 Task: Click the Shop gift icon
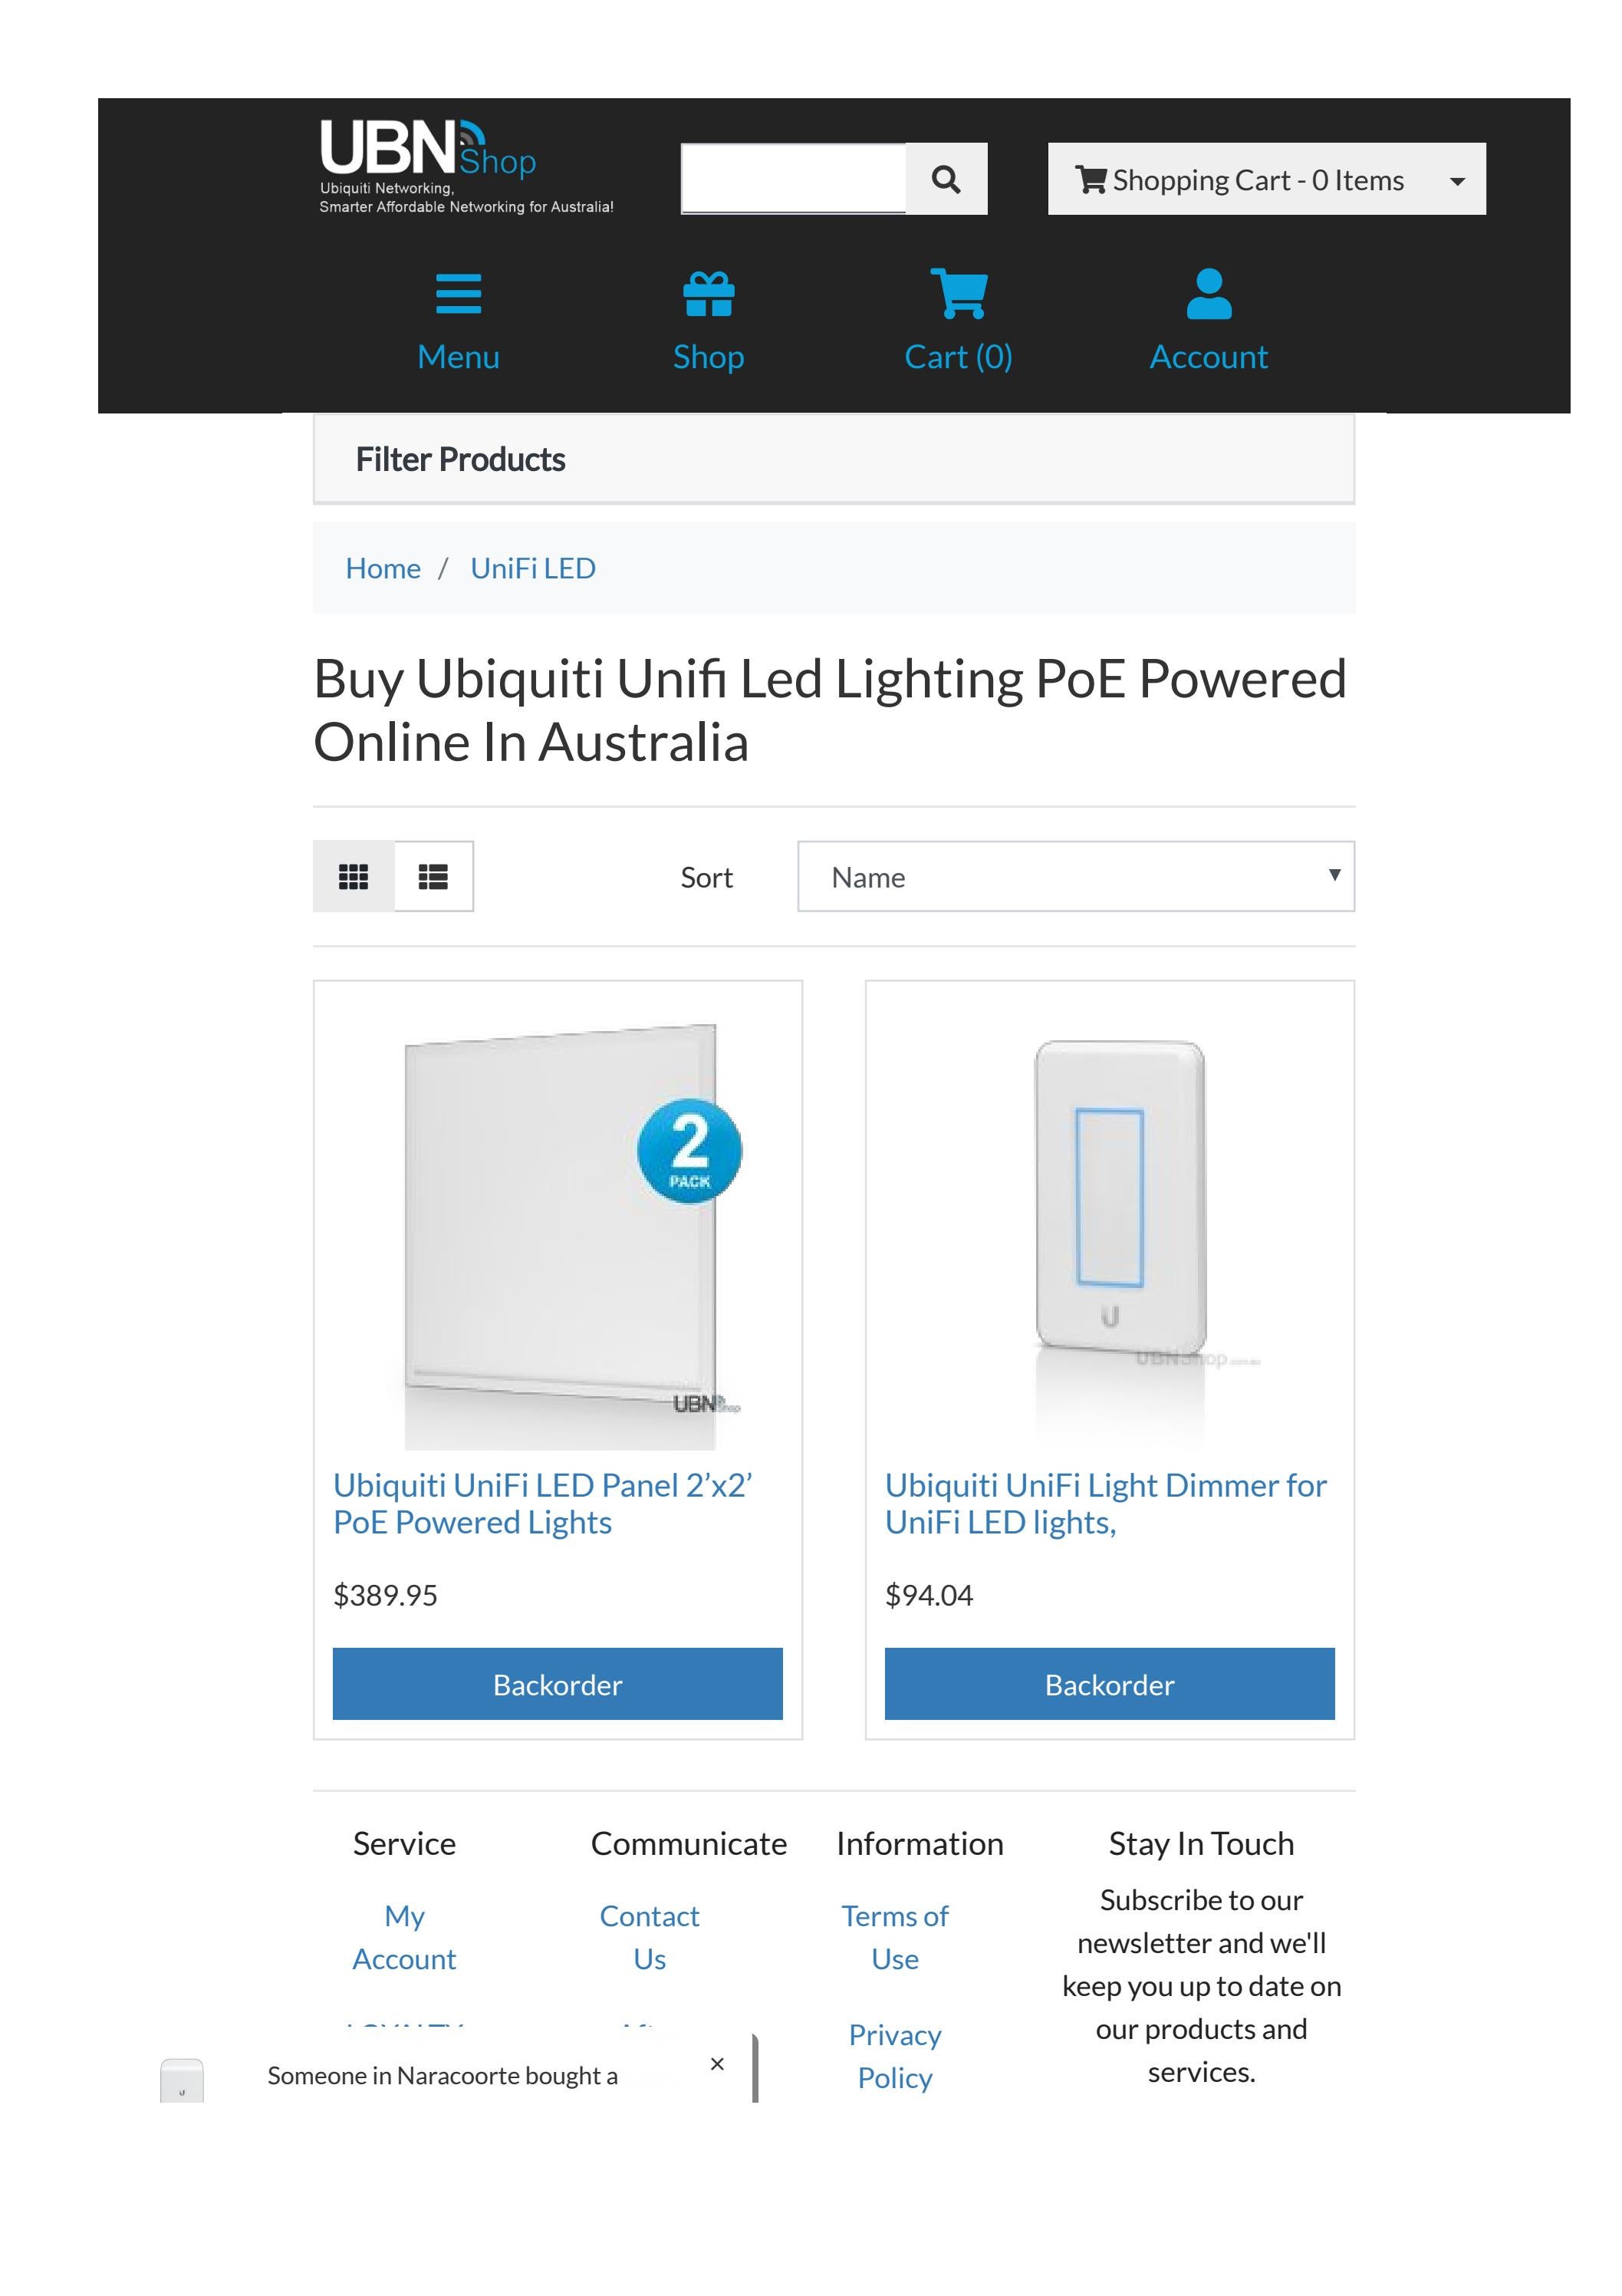pyautogui.click(x=709, y=292)
